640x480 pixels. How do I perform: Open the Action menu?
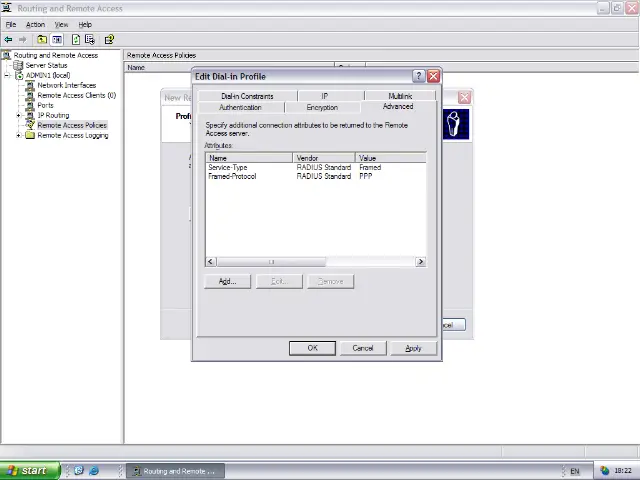point(36,24)
